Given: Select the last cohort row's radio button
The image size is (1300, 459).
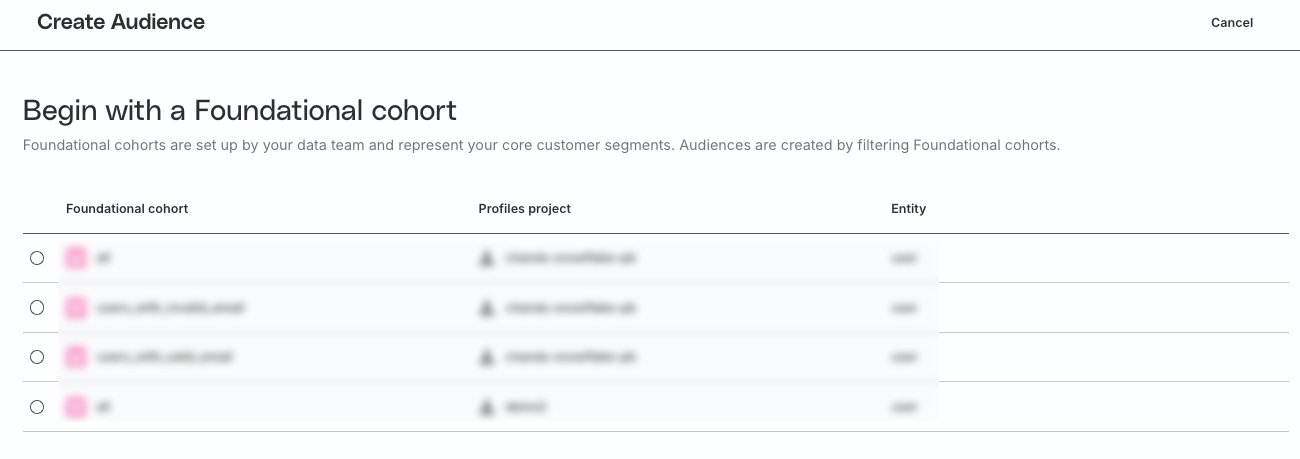Looking at the screenshot, I should 37,407.
